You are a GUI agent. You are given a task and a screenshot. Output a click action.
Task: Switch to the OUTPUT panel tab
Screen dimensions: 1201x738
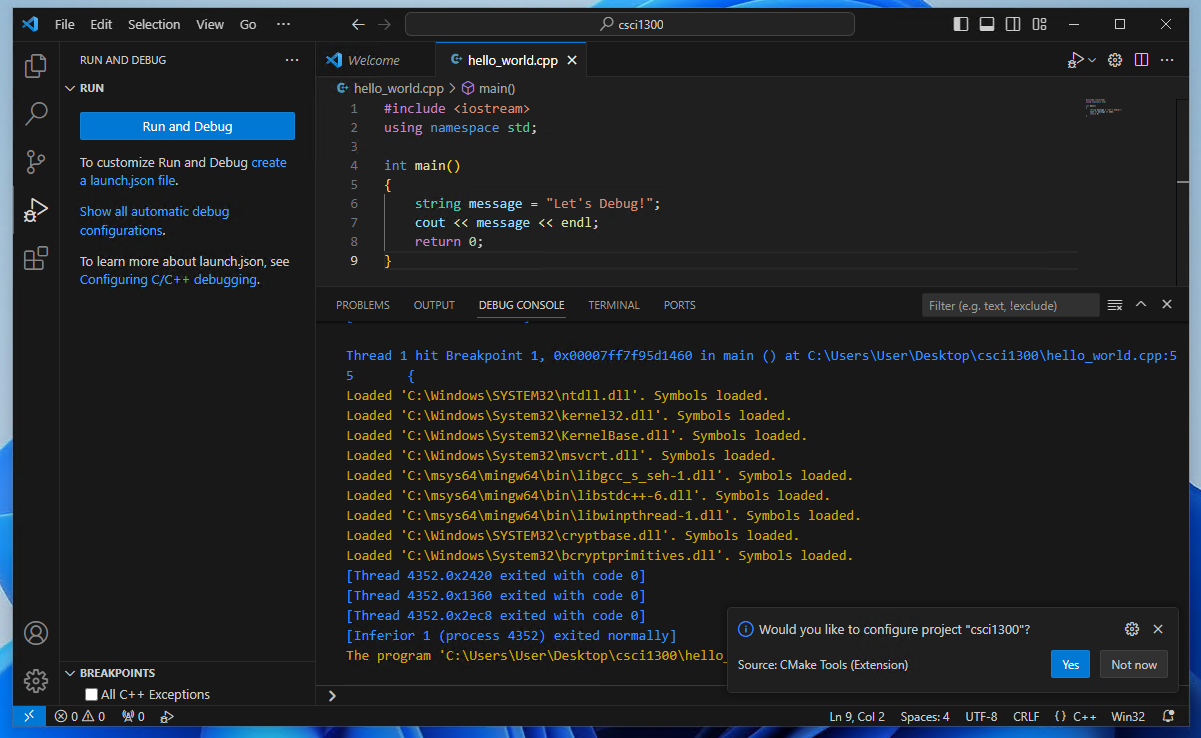(x=434, y=305)
